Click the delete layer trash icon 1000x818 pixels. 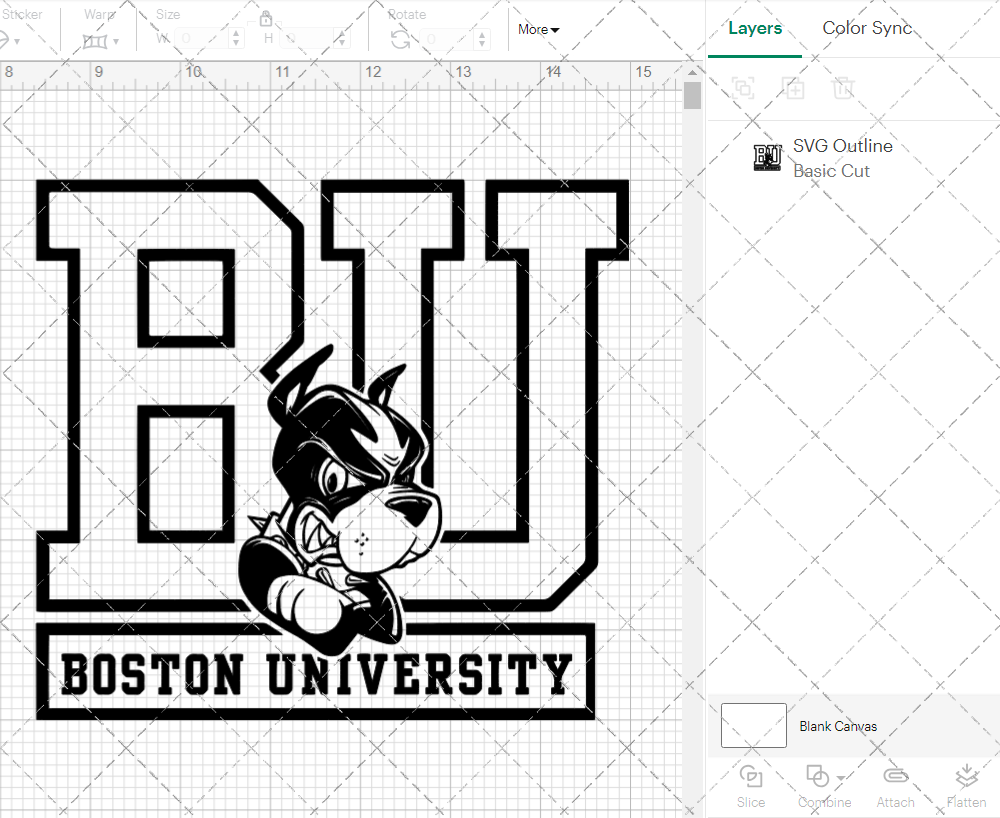tap(844, 88)
